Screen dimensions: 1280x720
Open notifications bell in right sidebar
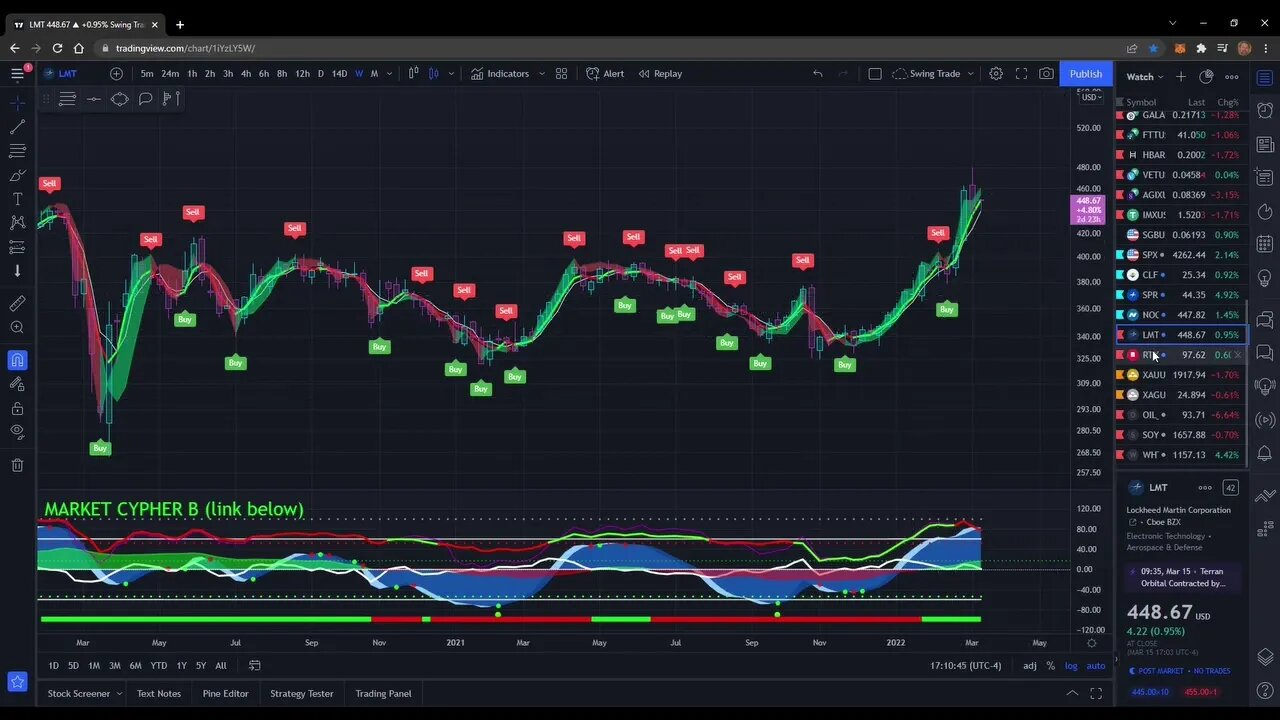pyautogui.click(x=1265, y=453)
